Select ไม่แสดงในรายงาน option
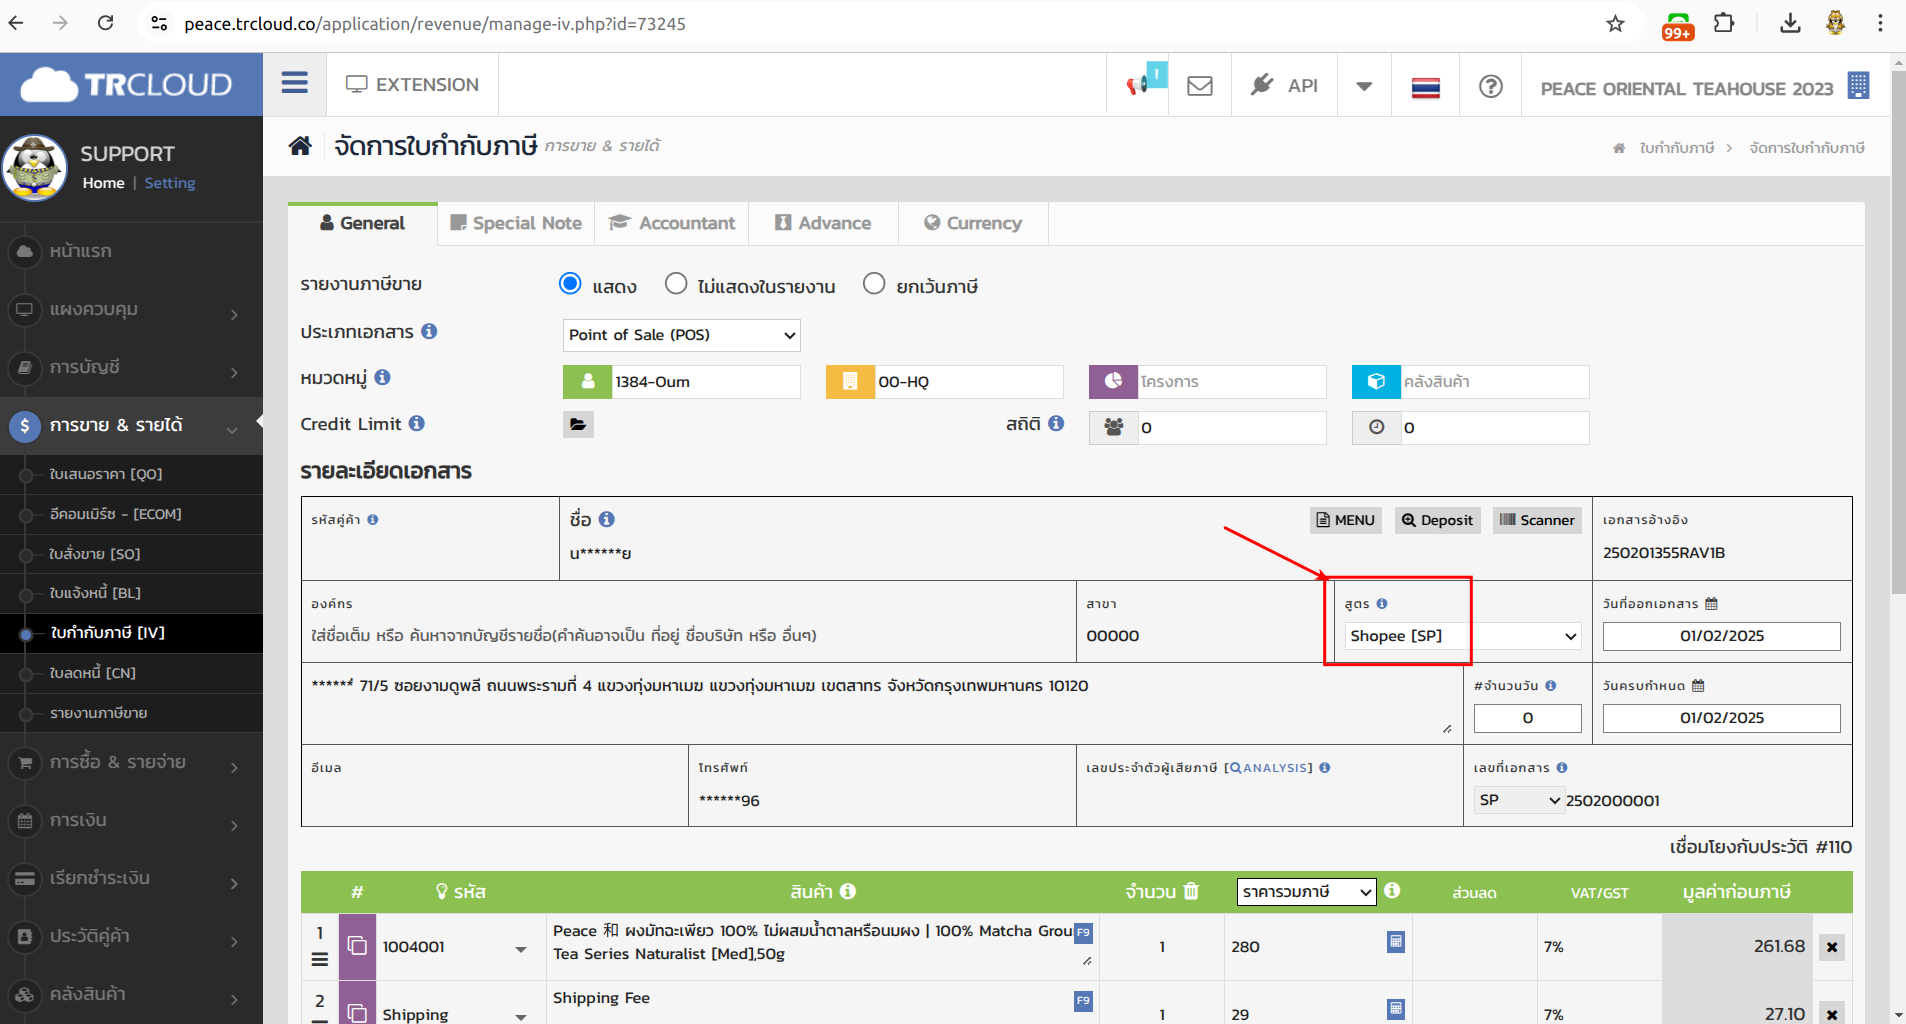 [676, 284]
